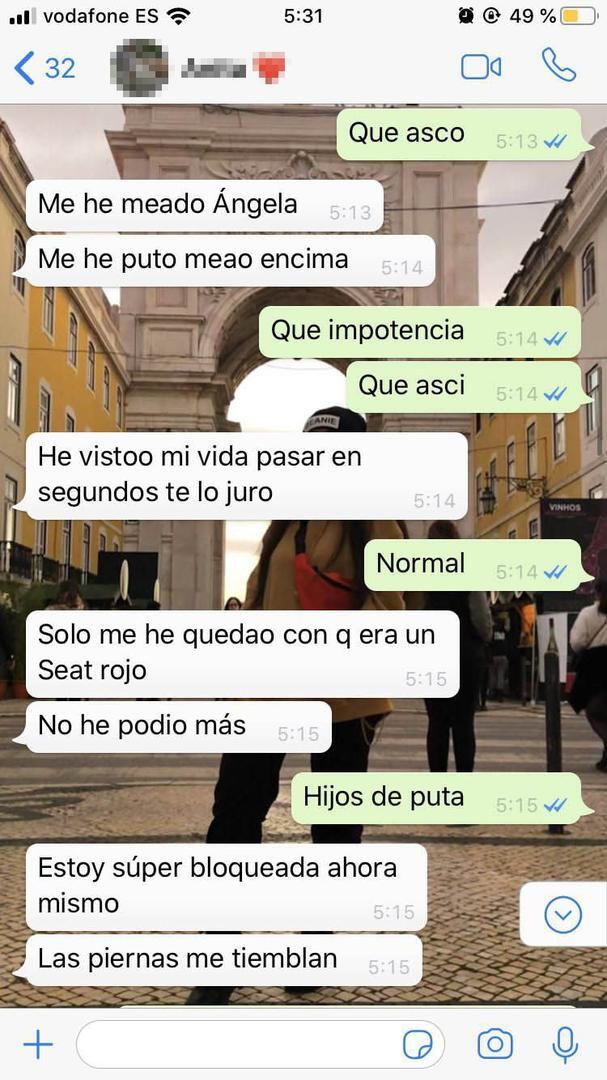Viewport: 607px width, 1080px height.
Task: Go back to the chat list (32)
Action: click(44, 68)
